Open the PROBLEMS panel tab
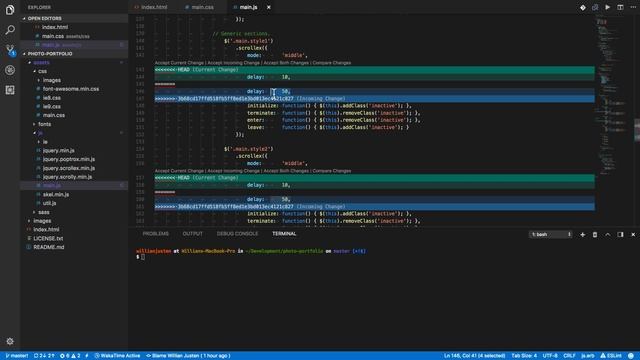Viewport: 640px width, 360px height. [156, 234]
